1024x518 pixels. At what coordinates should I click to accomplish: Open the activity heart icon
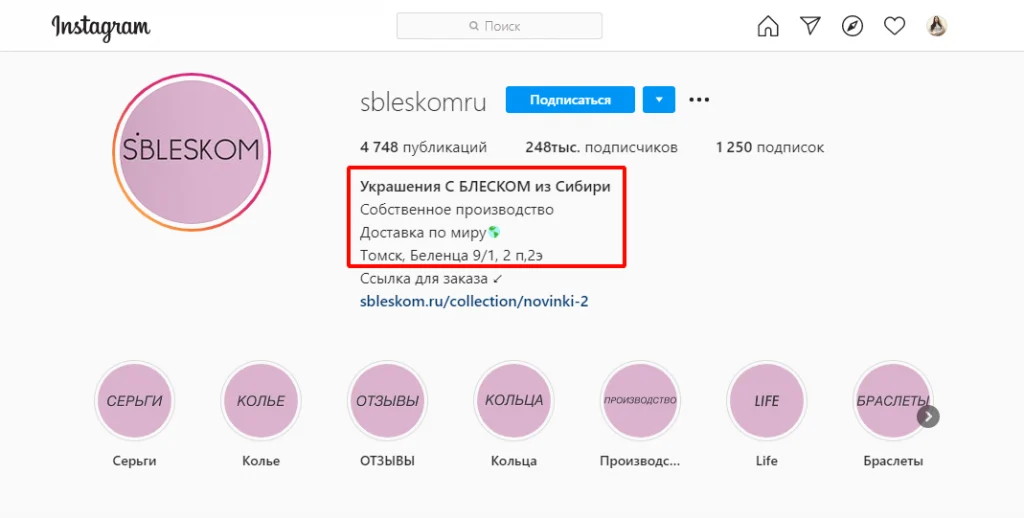(x=894, y=26)
